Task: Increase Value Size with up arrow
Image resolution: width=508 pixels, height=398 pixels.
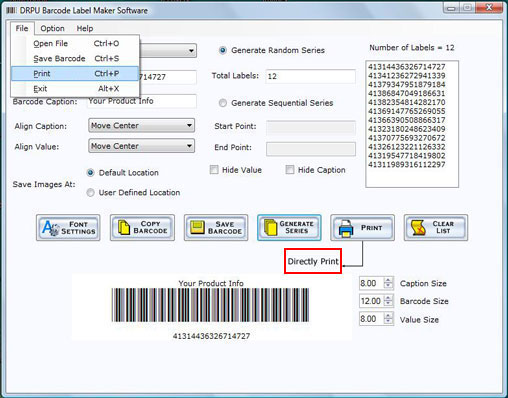Action: click(x=388, y=316)
